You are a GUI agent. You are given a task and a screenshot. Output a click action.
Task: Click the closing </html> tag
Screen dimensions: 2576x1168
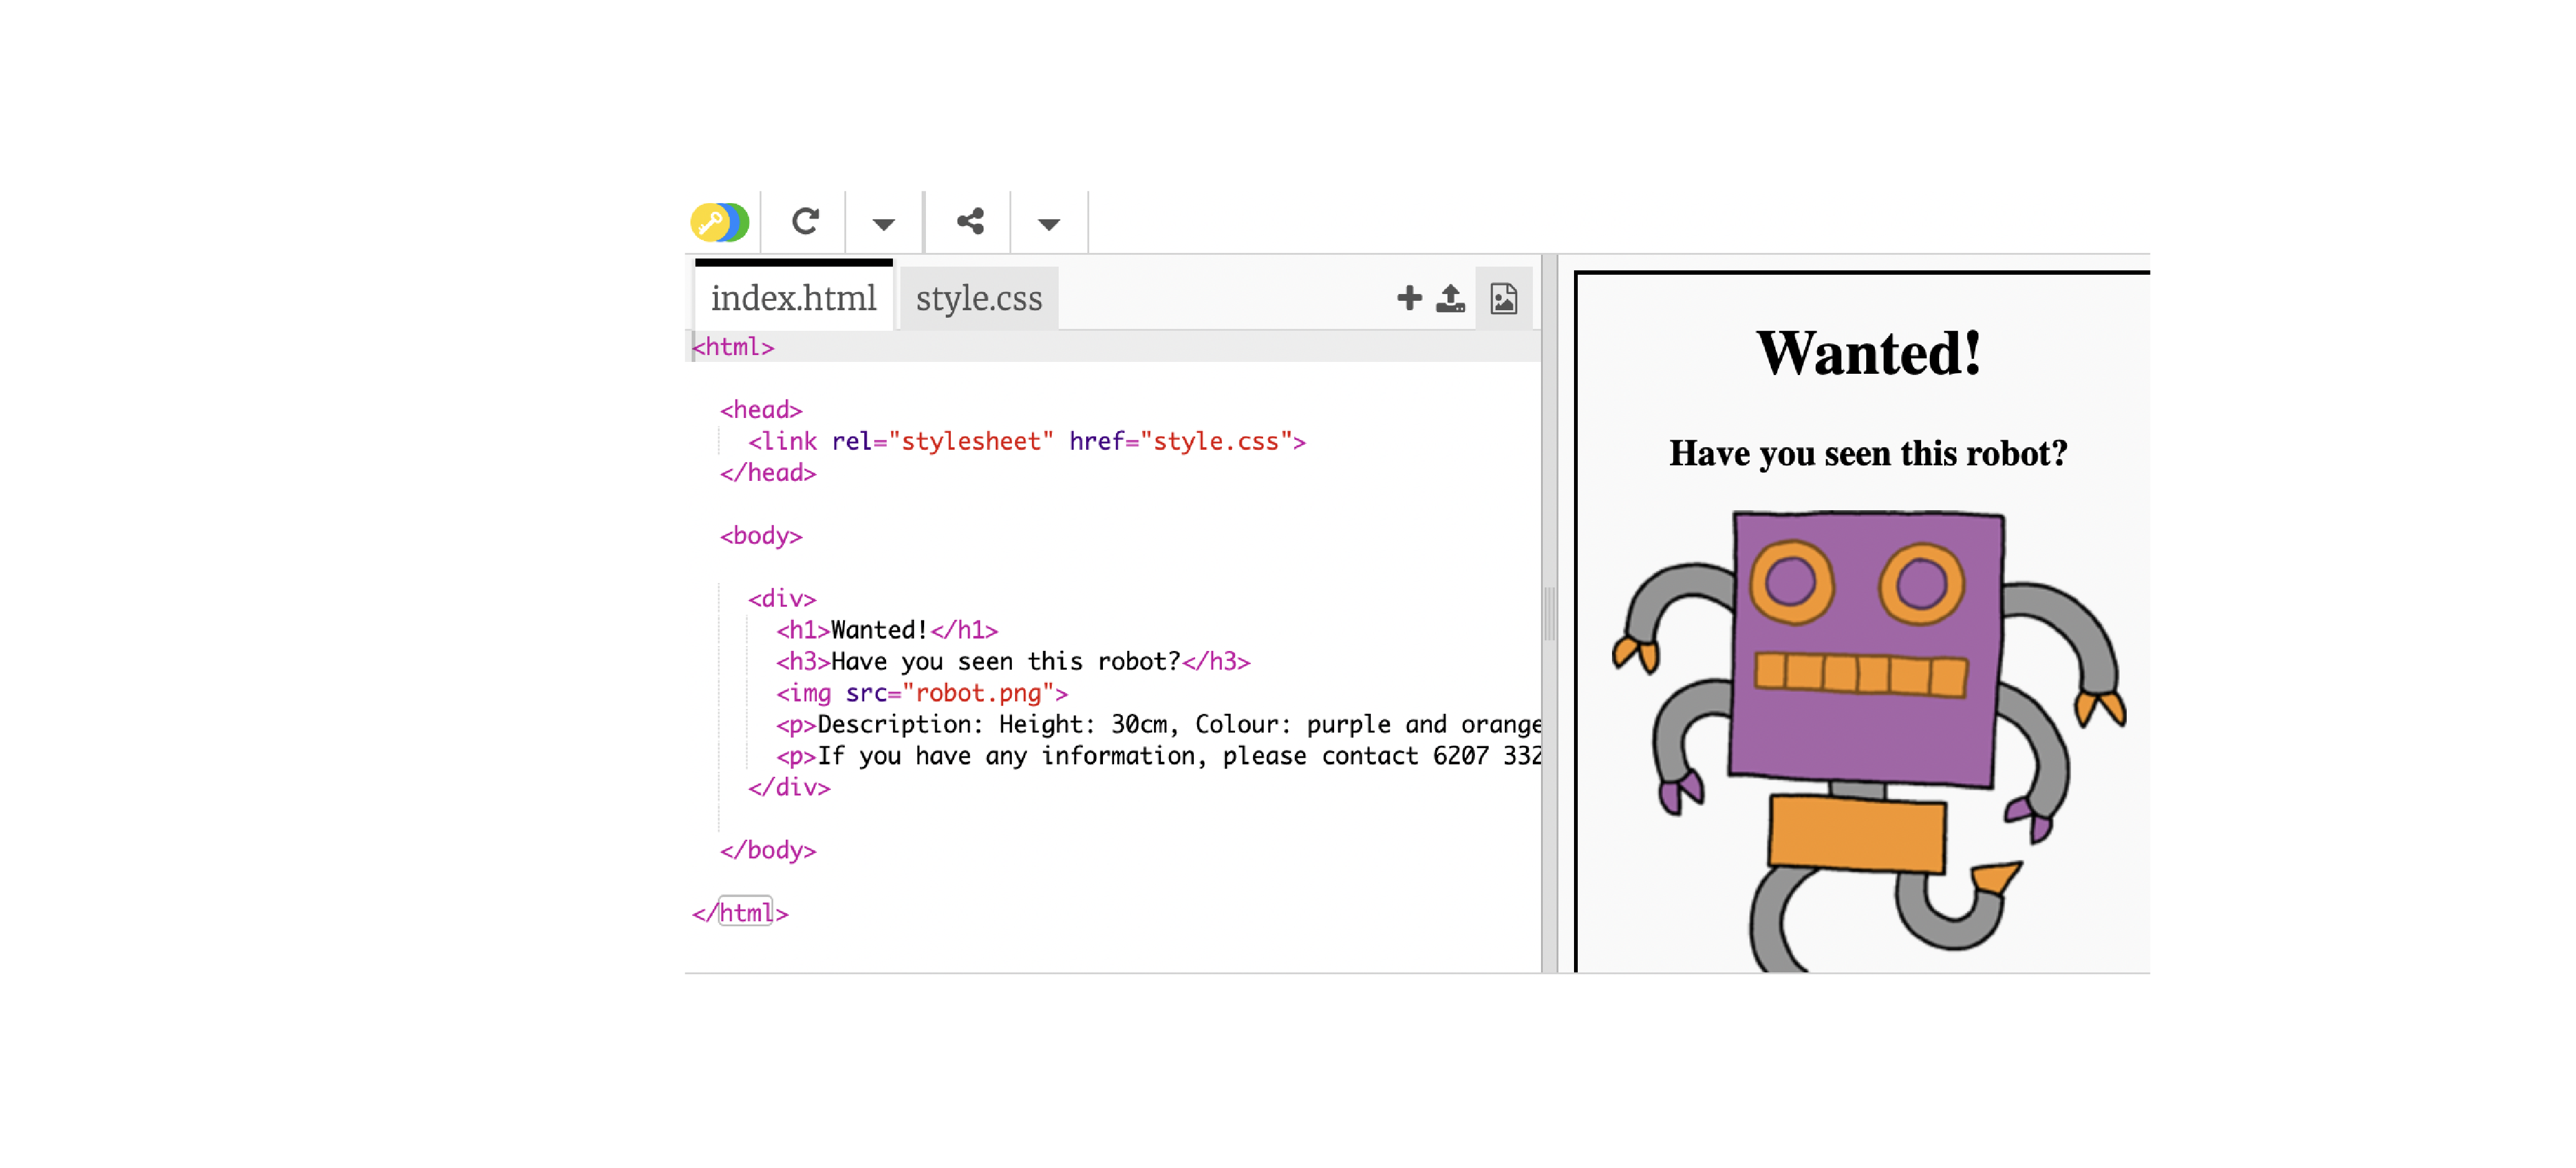pyautogui.click(x=741, y=913)
